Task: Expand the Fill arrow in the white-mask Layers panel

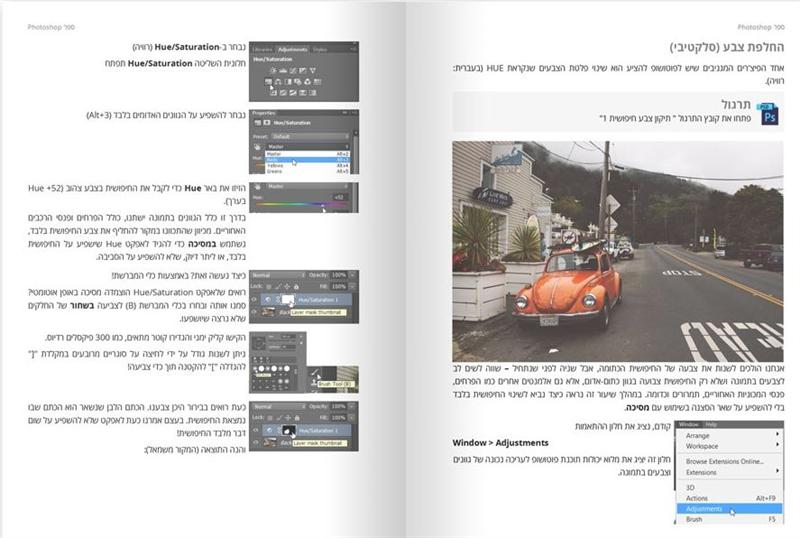Action: click(352, 286)
